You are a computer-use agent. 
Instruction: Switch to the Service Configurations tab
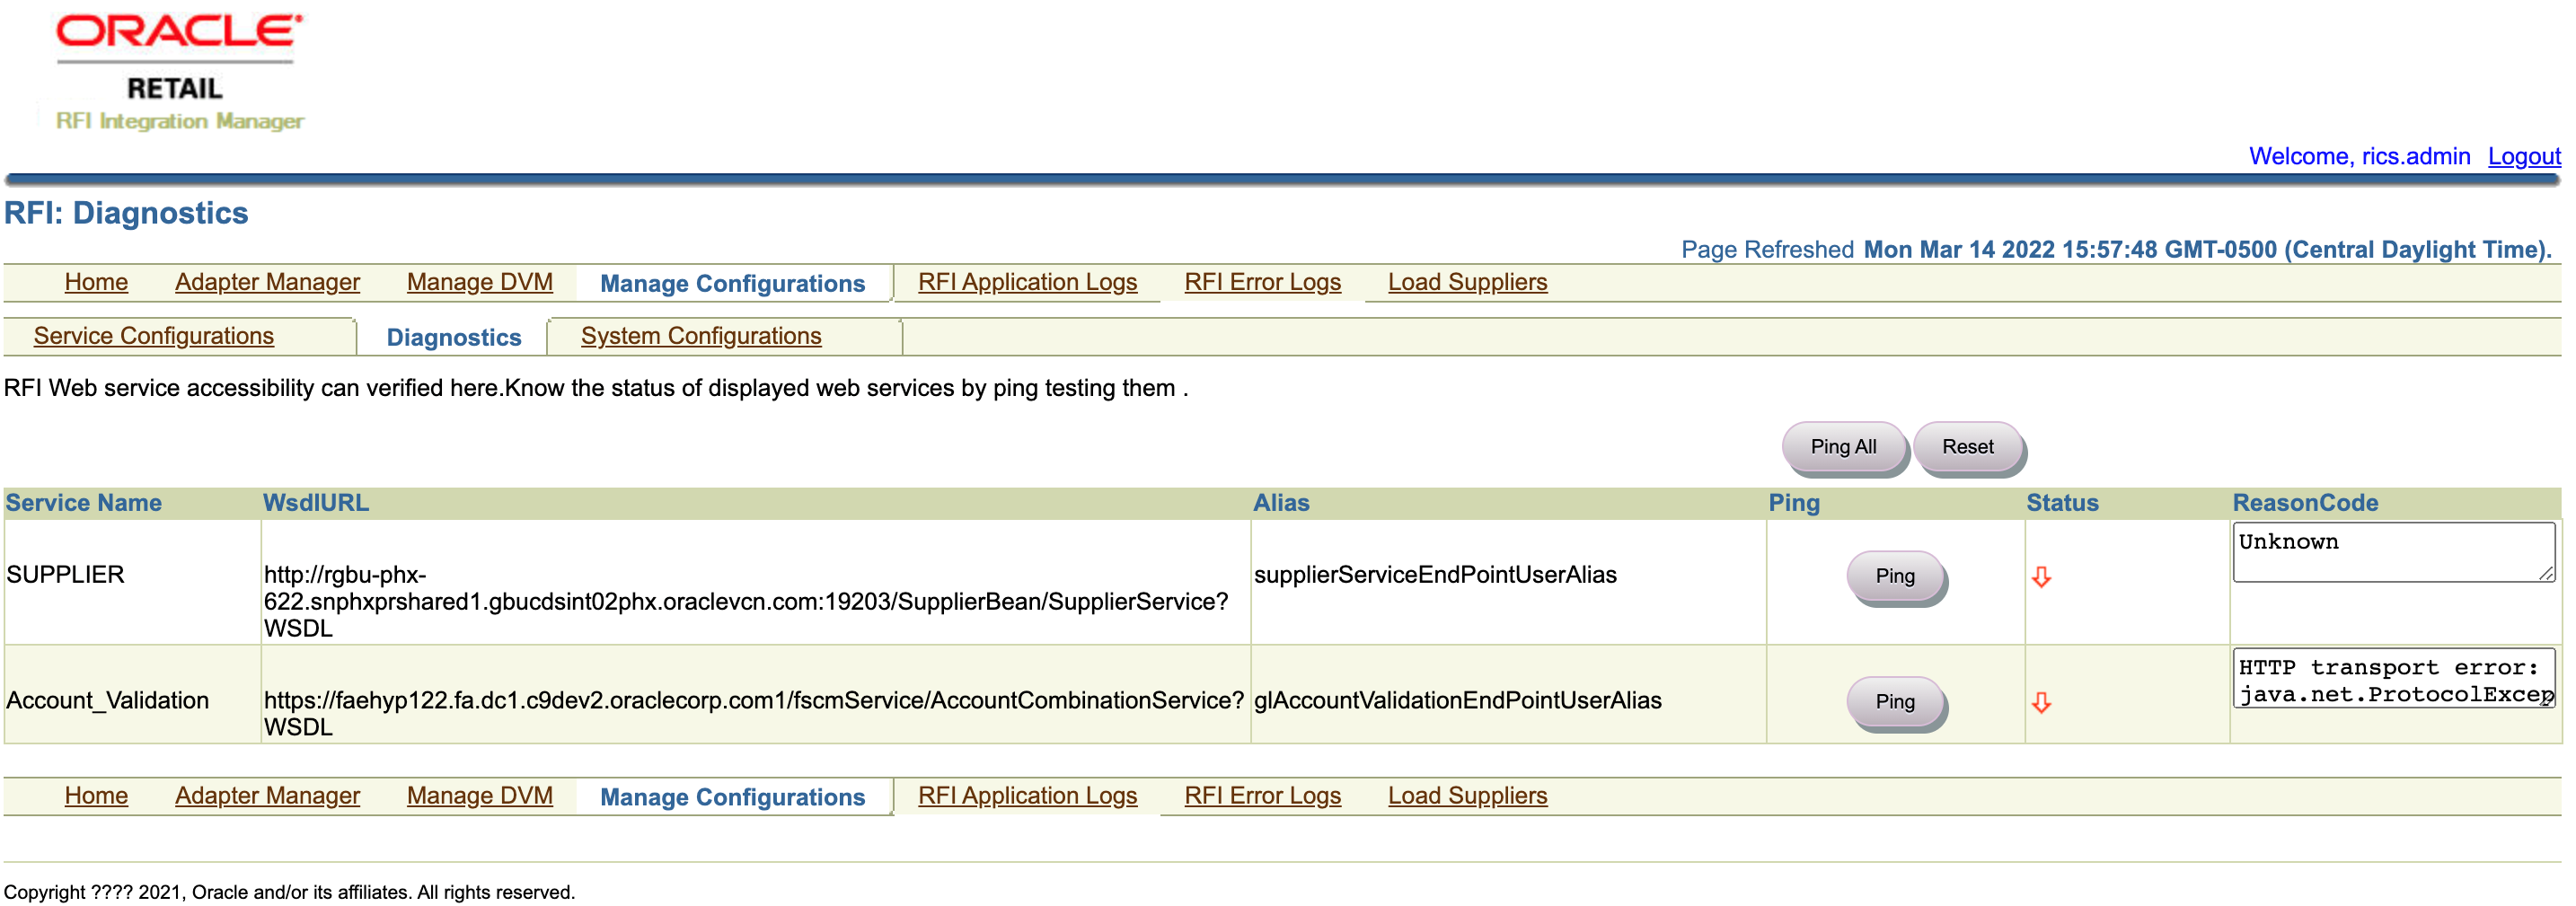153,336
